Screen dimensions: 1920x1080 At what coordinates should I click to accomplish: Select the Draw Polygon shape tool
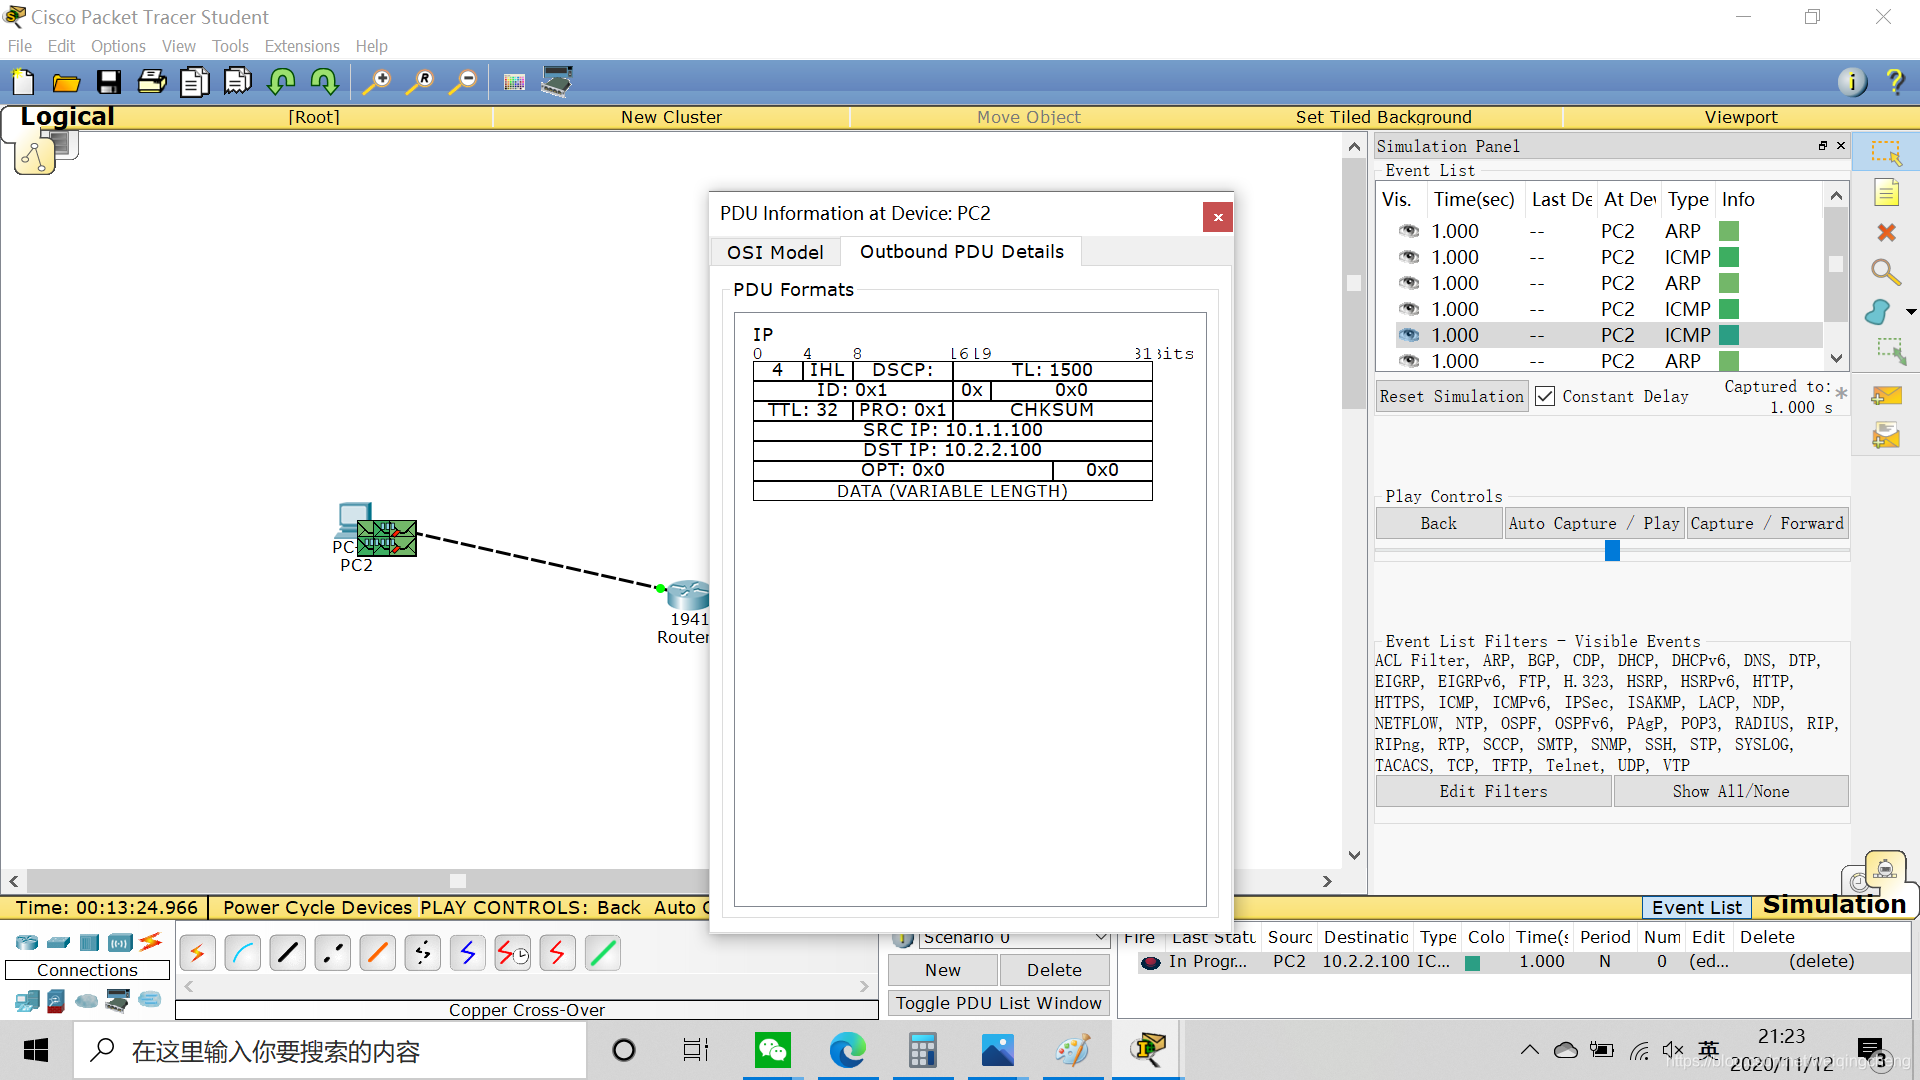[x=1878, y=312]
